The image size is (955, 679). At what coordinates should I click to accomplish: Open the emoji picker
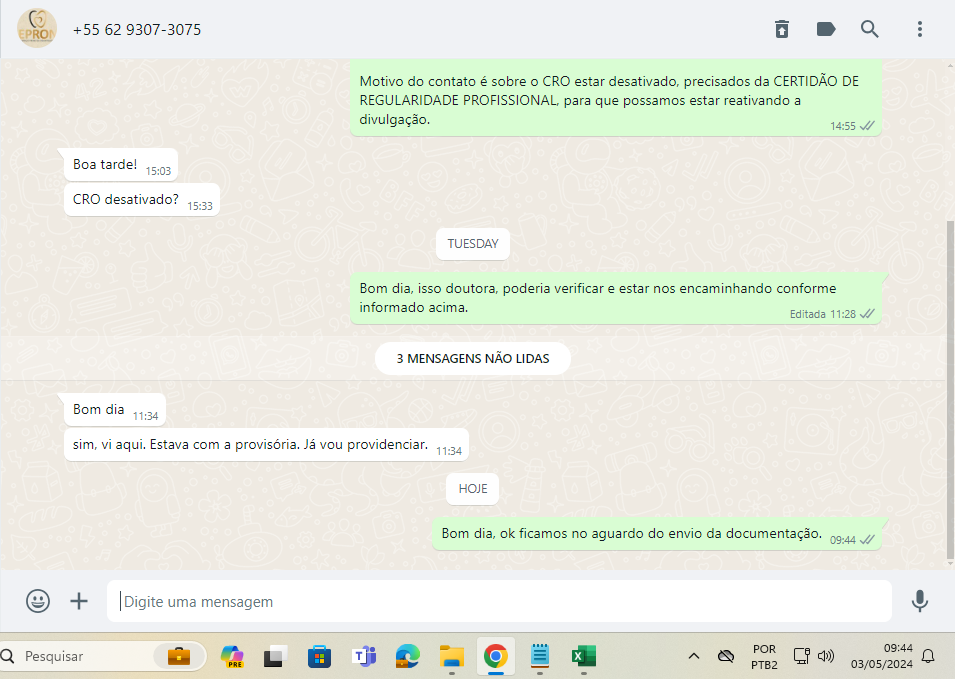[x=38, y=601]
